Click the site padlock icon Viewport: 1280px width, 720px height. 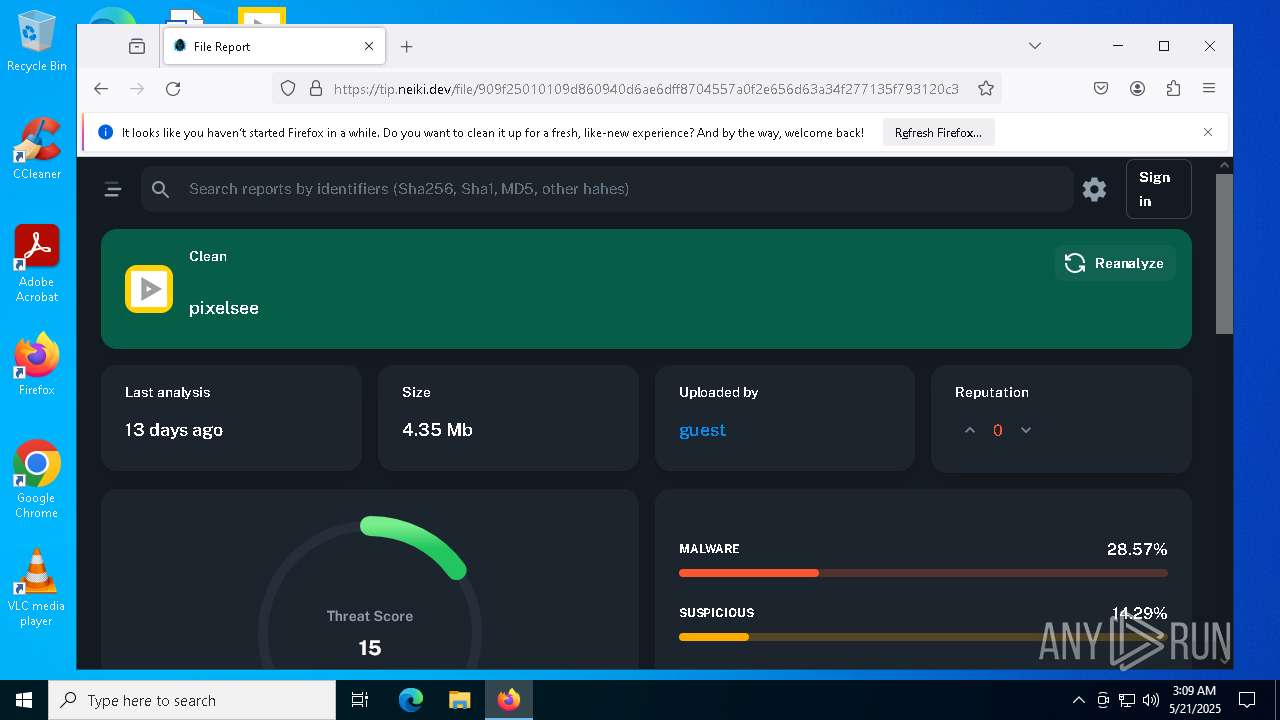[316, 89]
